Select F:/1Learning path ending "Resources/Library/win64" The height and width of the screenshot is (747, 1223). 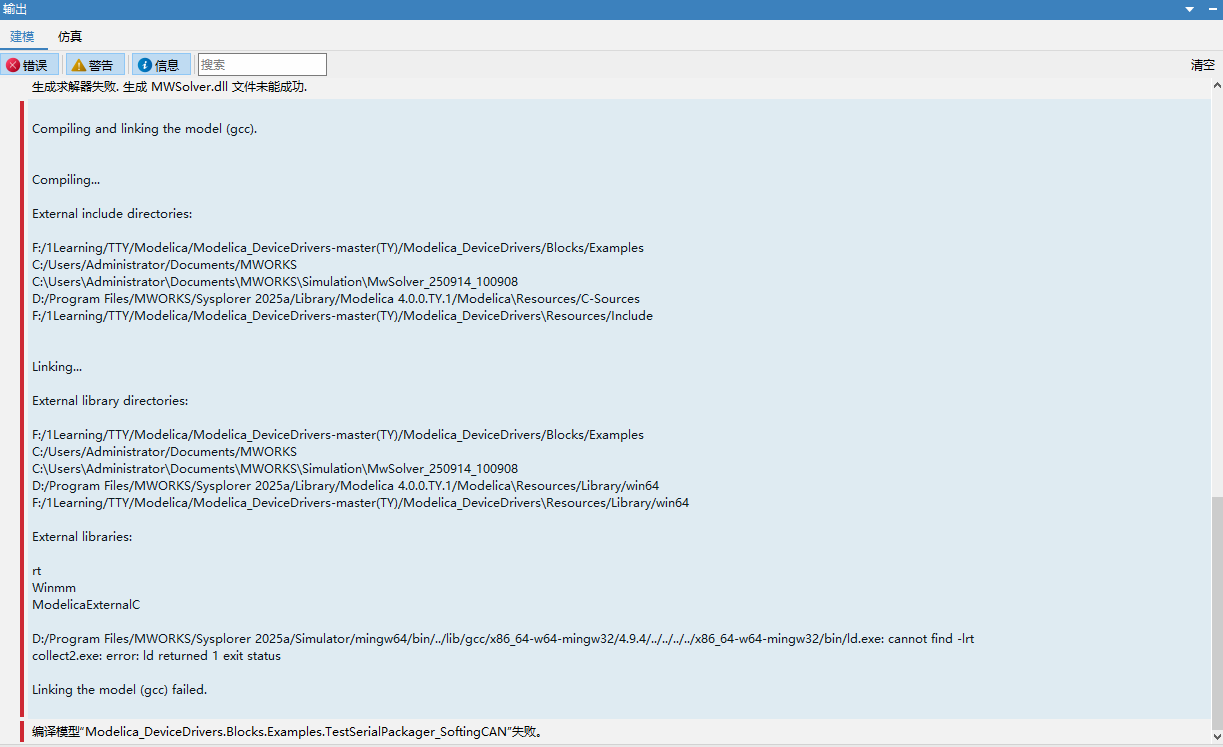click(x=360, y=503)
